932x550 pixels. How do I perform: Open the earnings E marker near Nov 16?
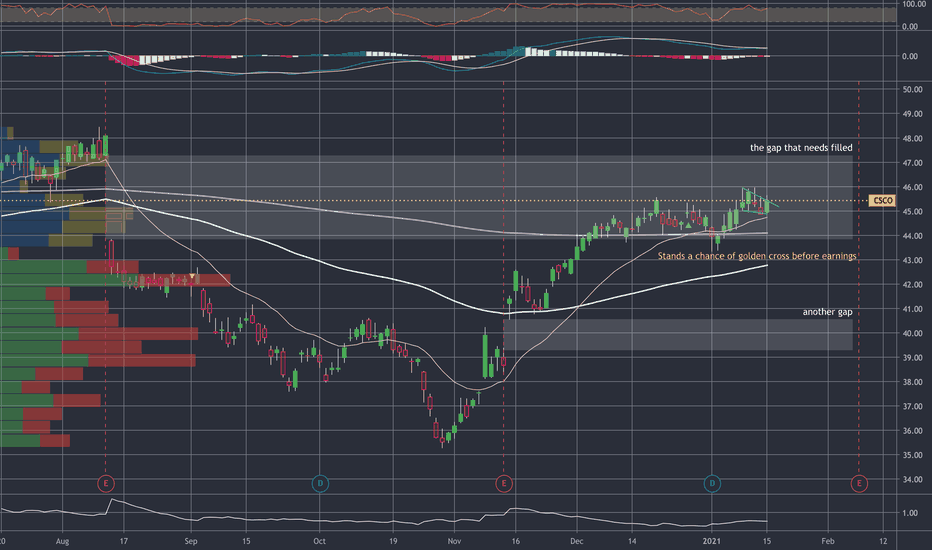coord(504,483)
